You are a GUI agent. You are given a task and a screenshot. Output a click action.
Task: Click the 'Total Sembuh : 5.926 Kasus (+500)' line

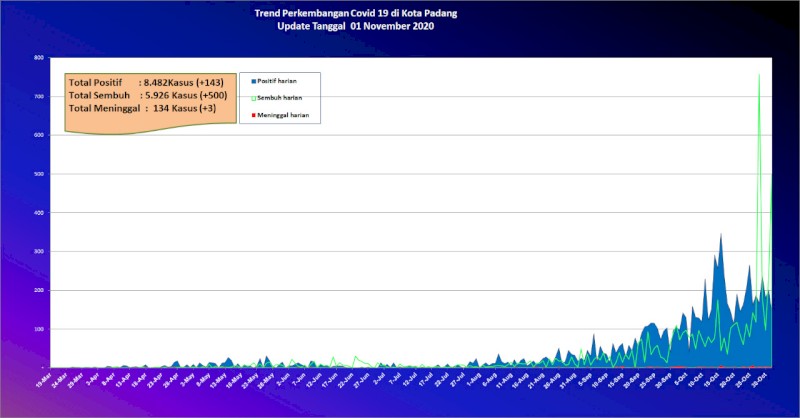(148, 95)
